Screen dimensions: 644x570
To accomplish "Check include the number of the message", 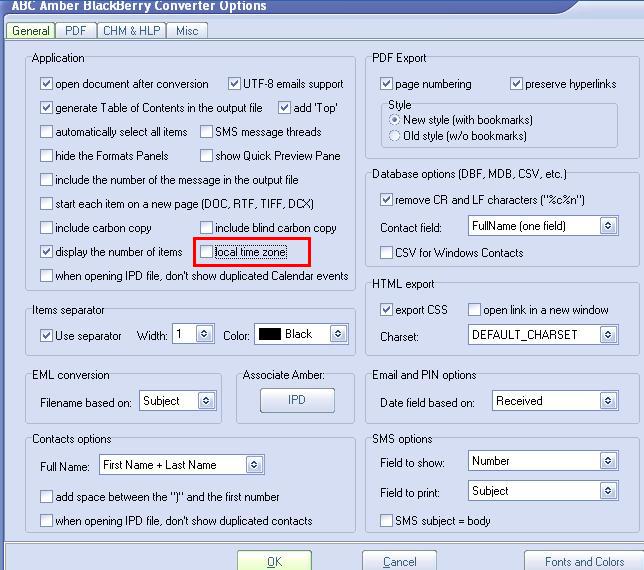I will (x=46, y=180).
